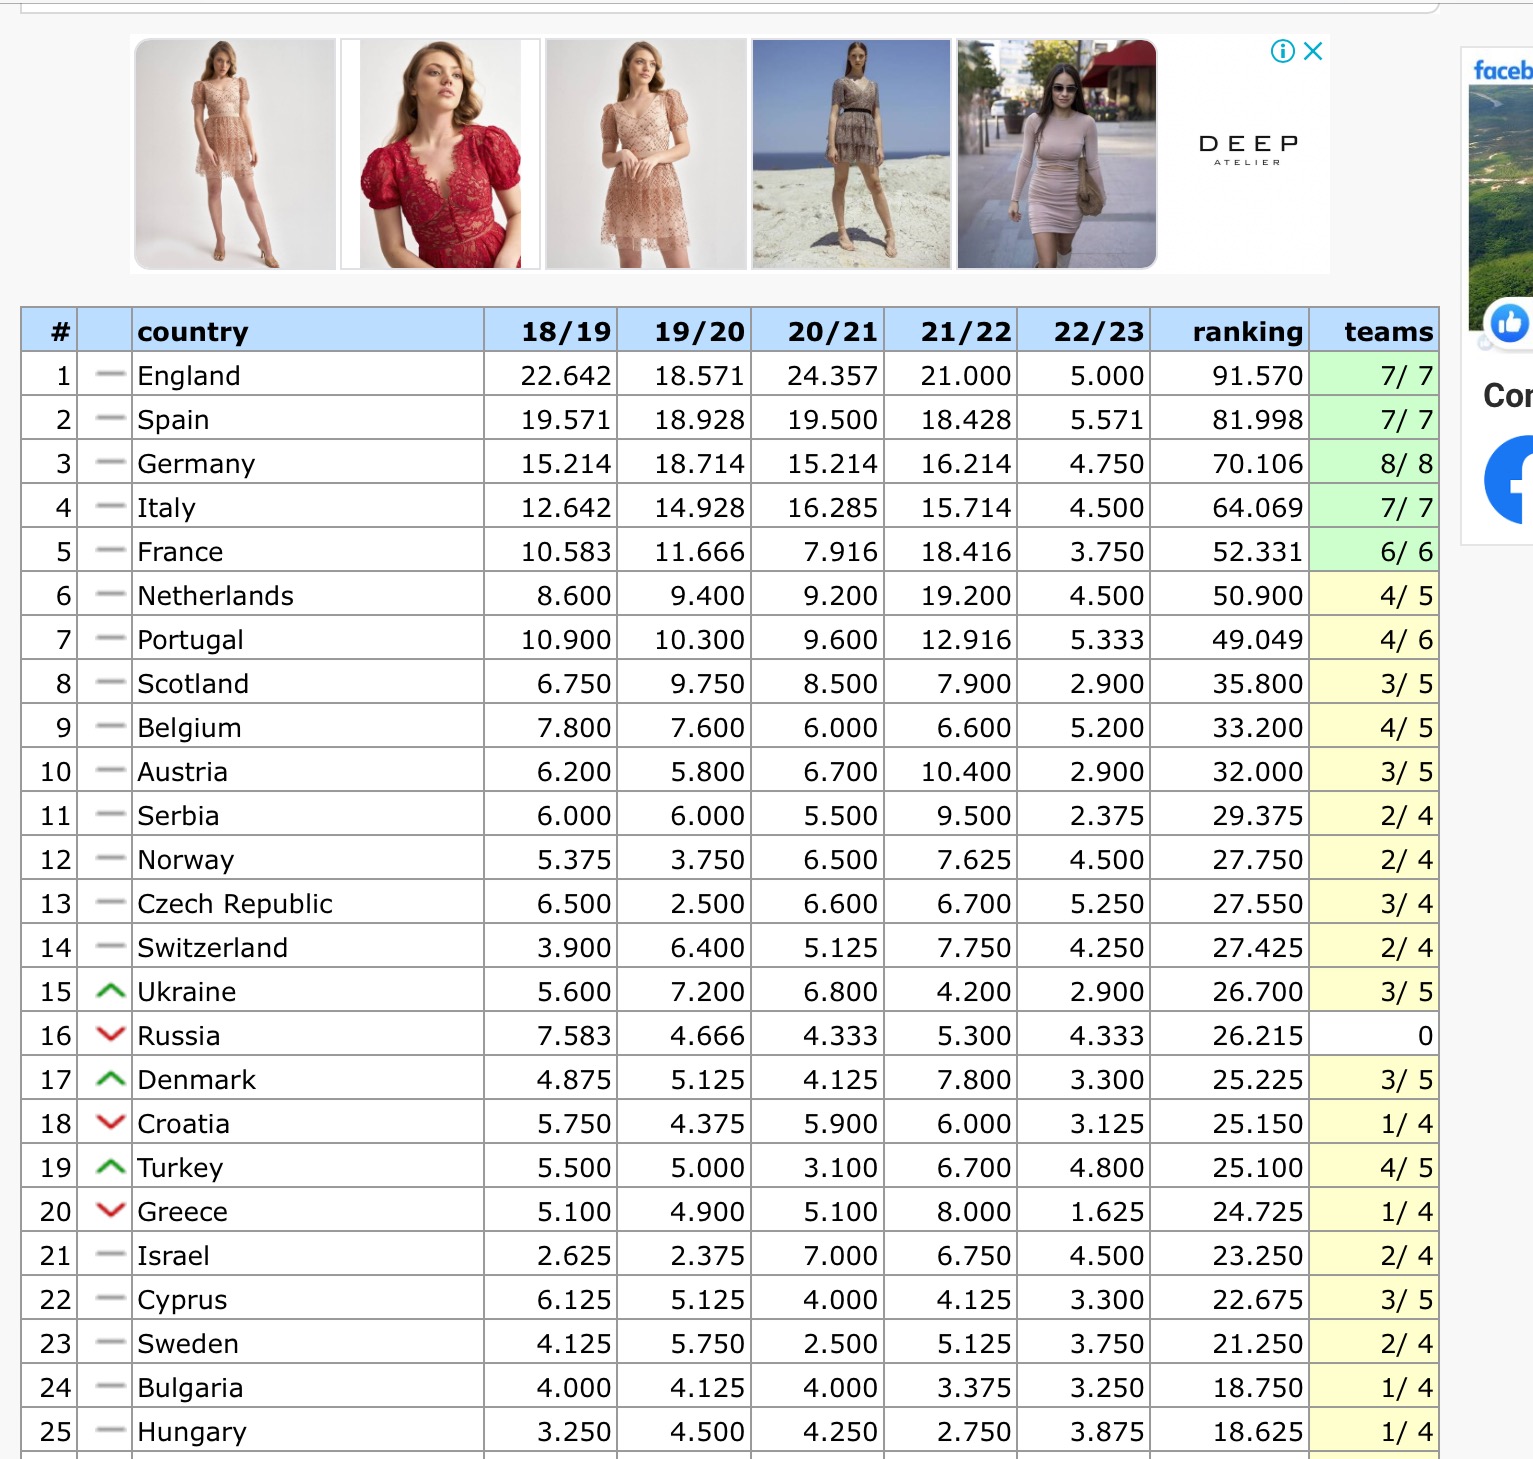Click the green up arrow beside Ukraine

(x=110, y=991)
